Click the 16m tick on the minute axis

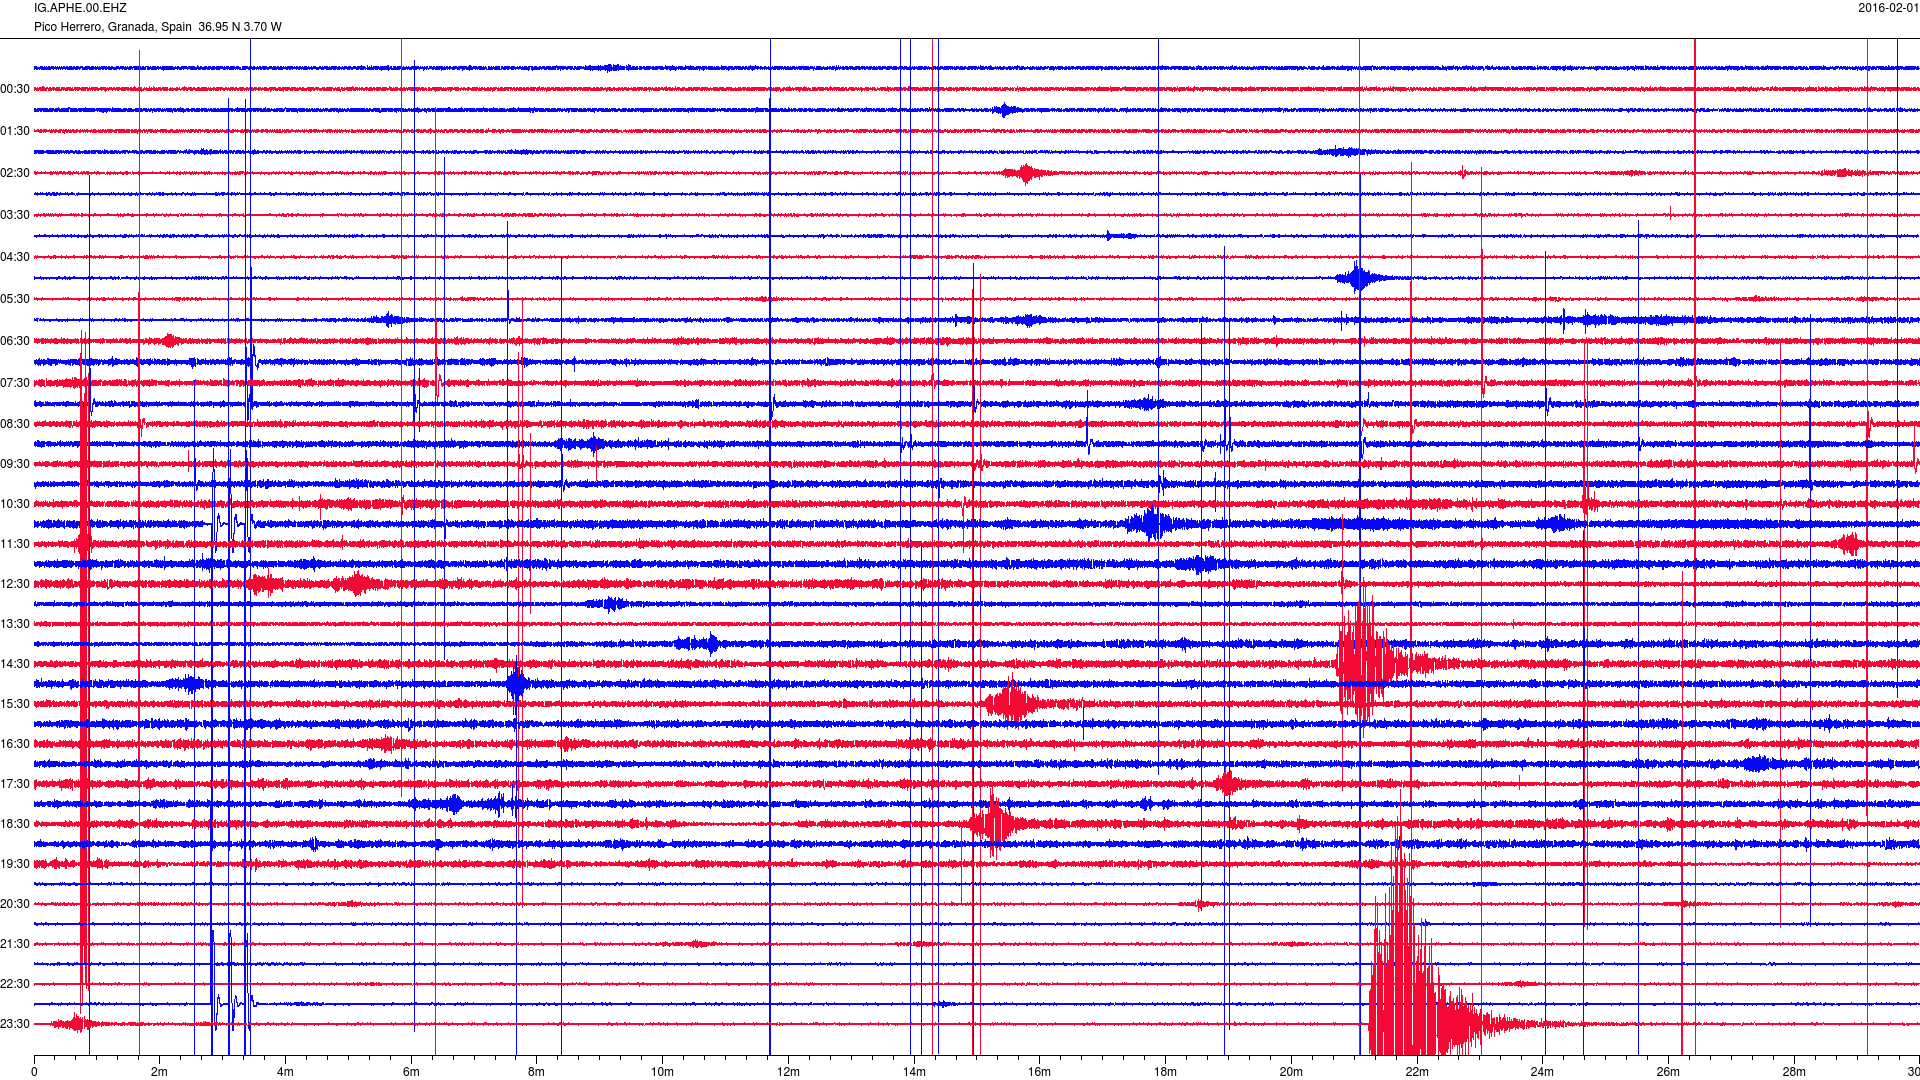coord(1039,1072)
